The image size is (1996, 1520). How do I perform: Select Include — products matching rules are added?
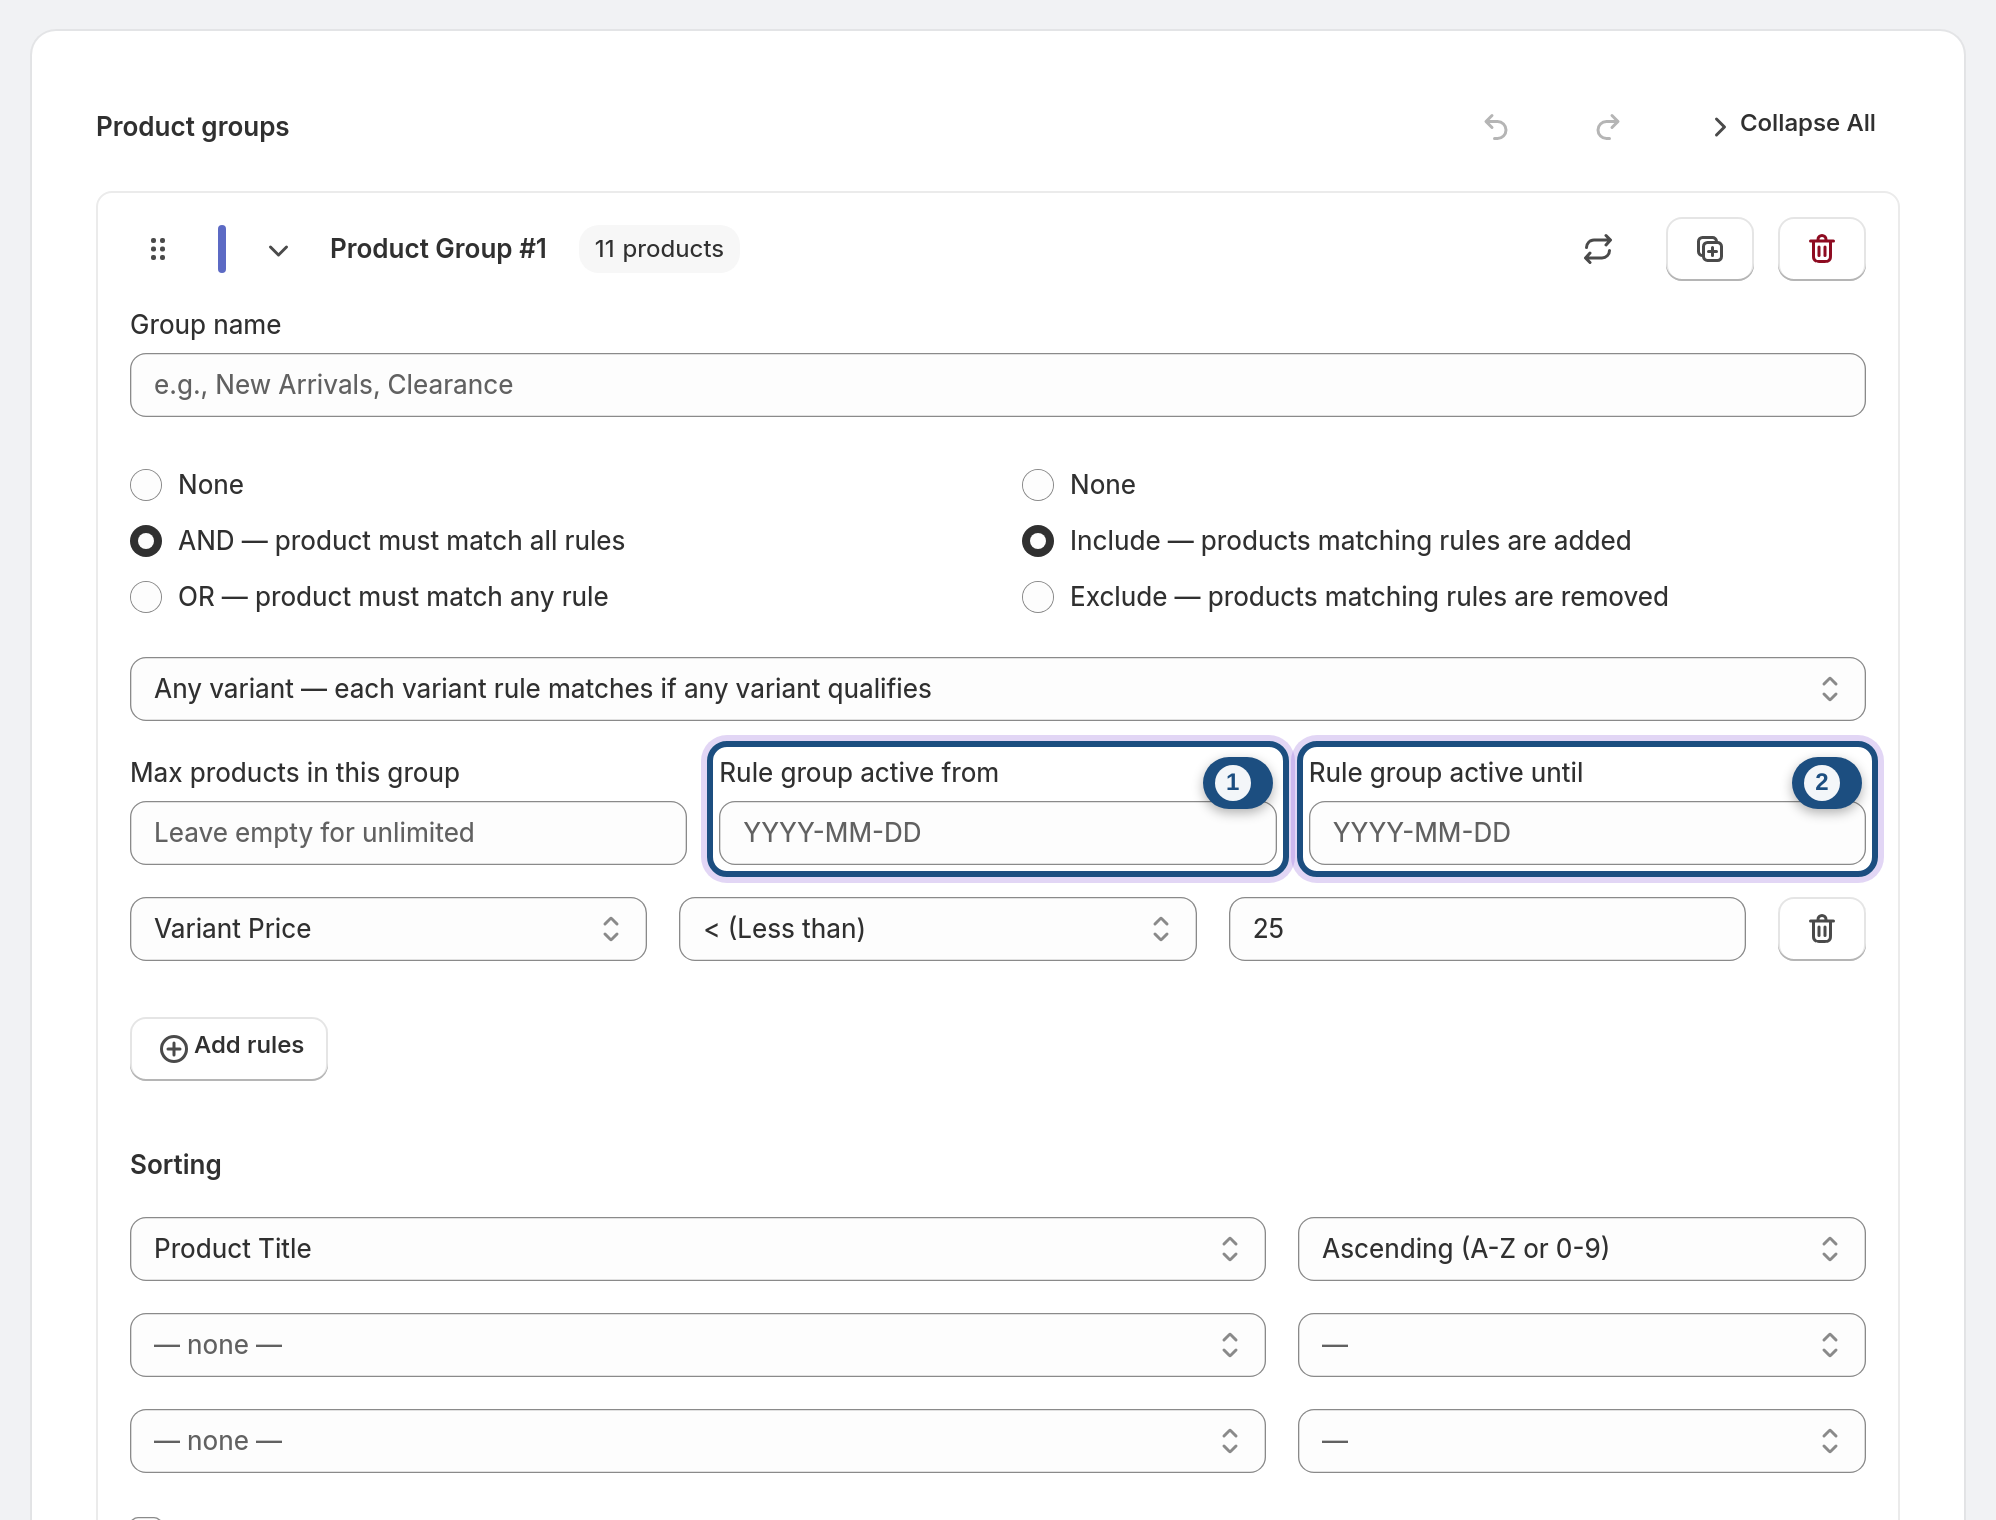1038,541
